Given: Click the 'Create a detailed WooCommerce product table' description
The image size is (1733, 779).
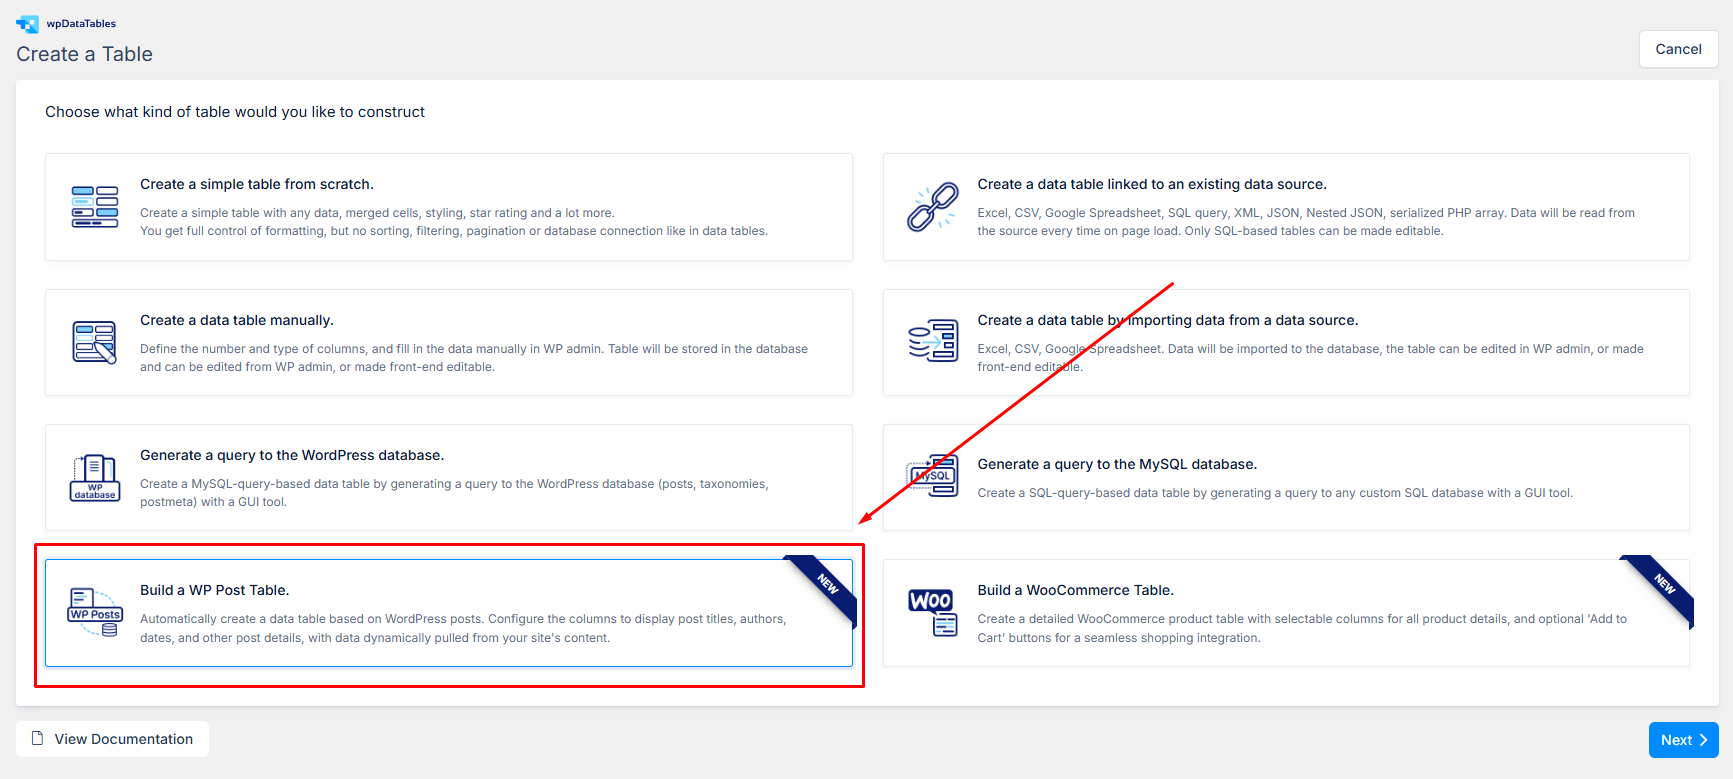Looking at the screenshot, I should [1302, 628].
